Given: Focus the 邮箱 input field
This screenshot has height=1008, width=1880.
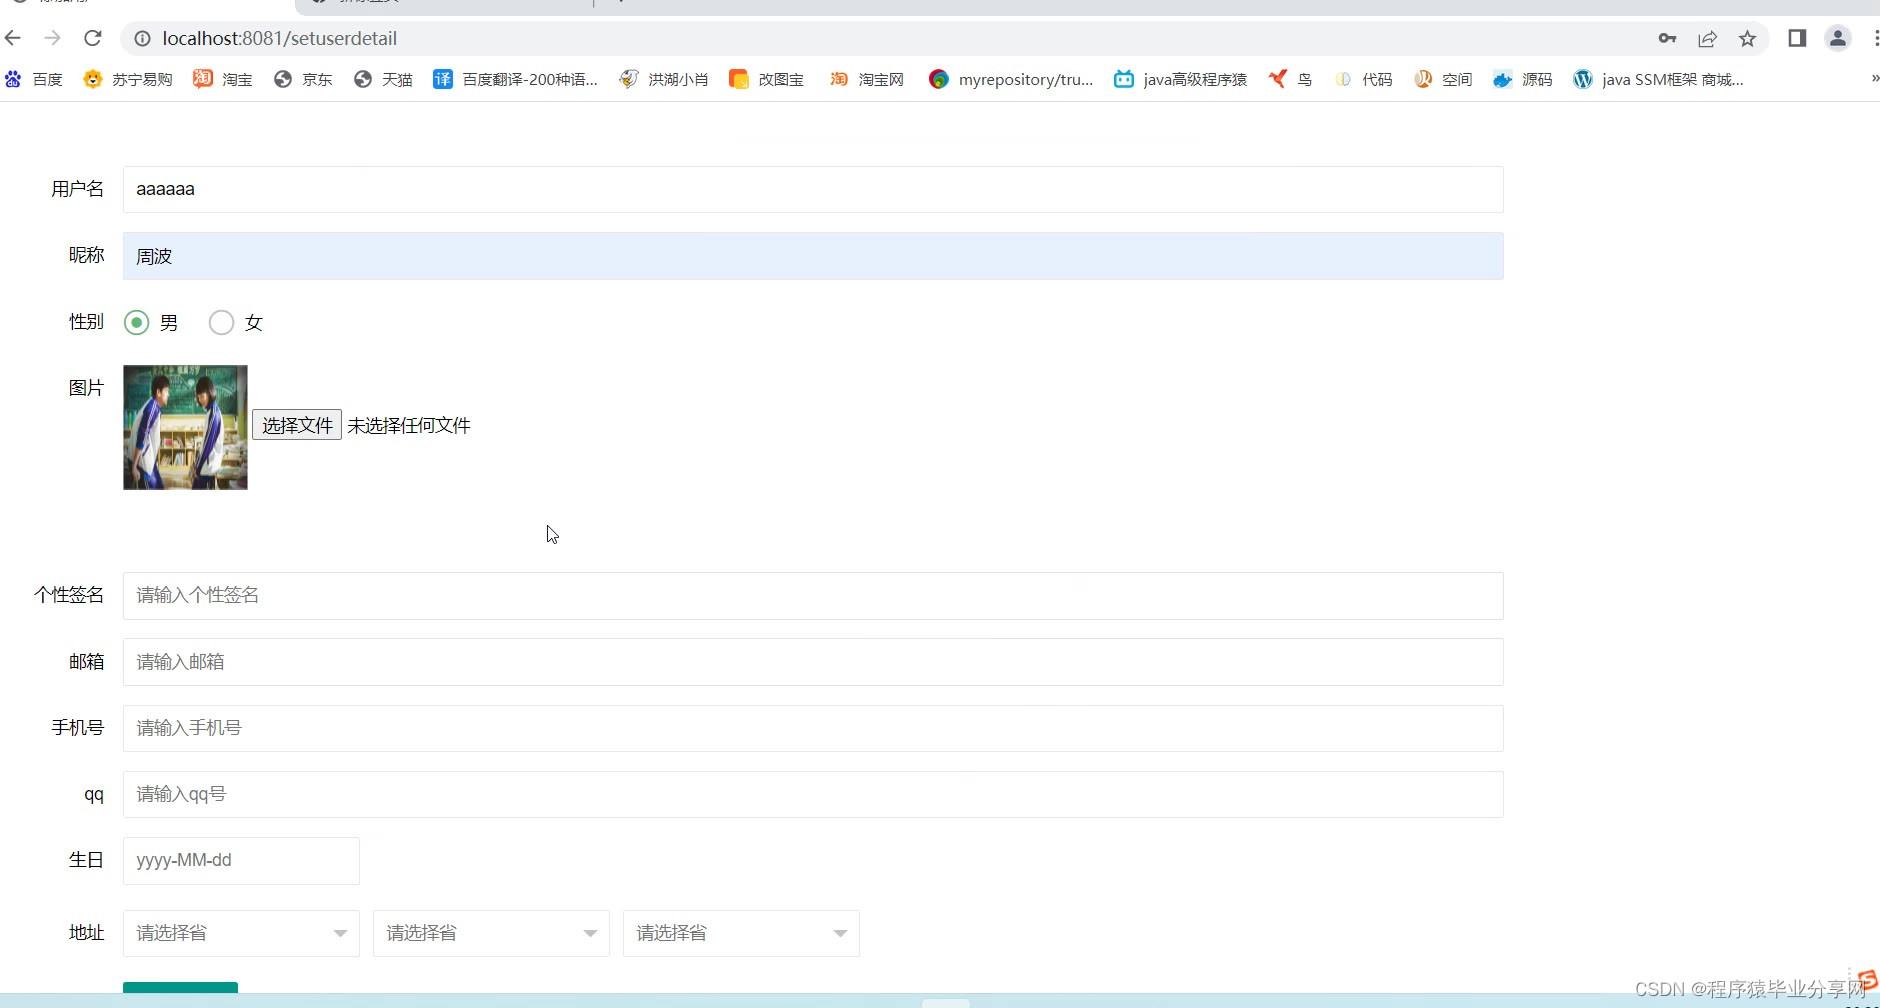Looking at the screenshot, I should pos(813,662).
